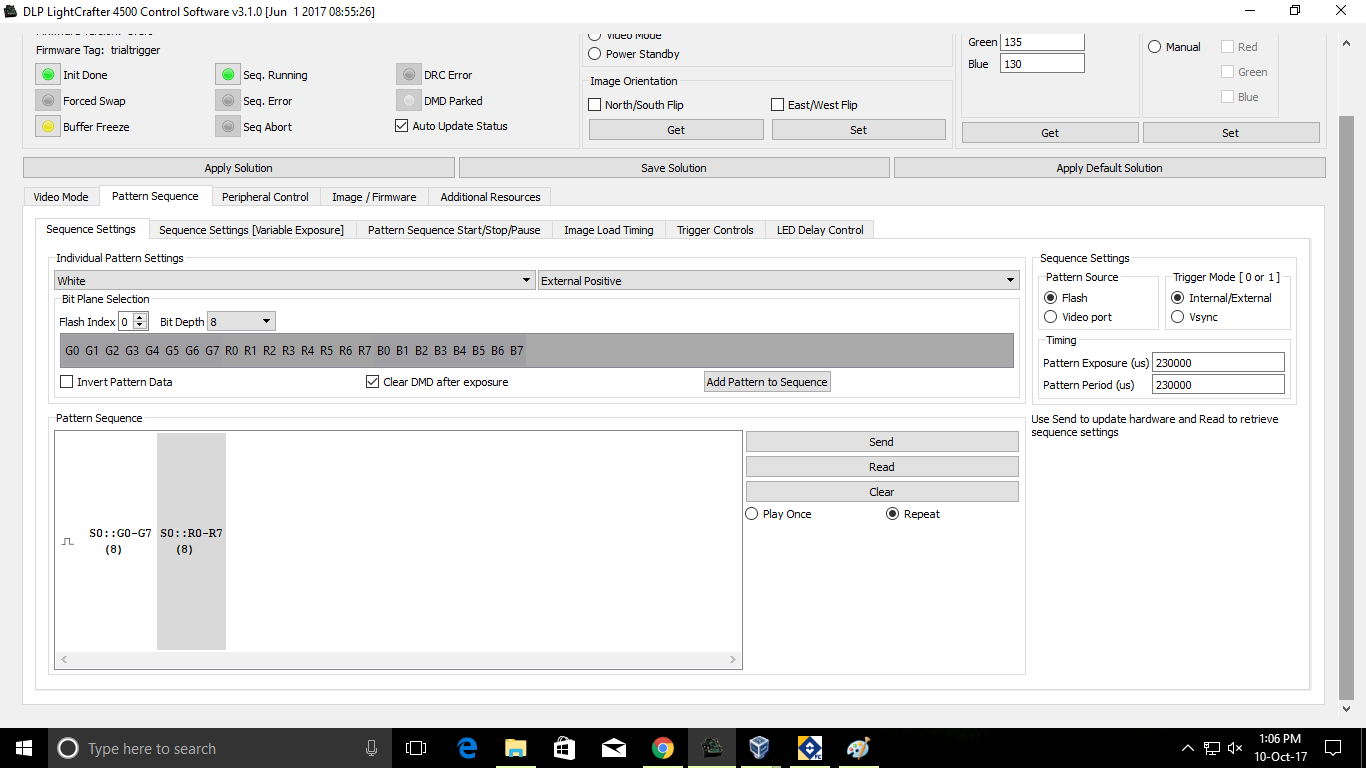Click Apply Default Solution
Viewport: 1366px width, 768px height.
click(x=1109, y=168)
